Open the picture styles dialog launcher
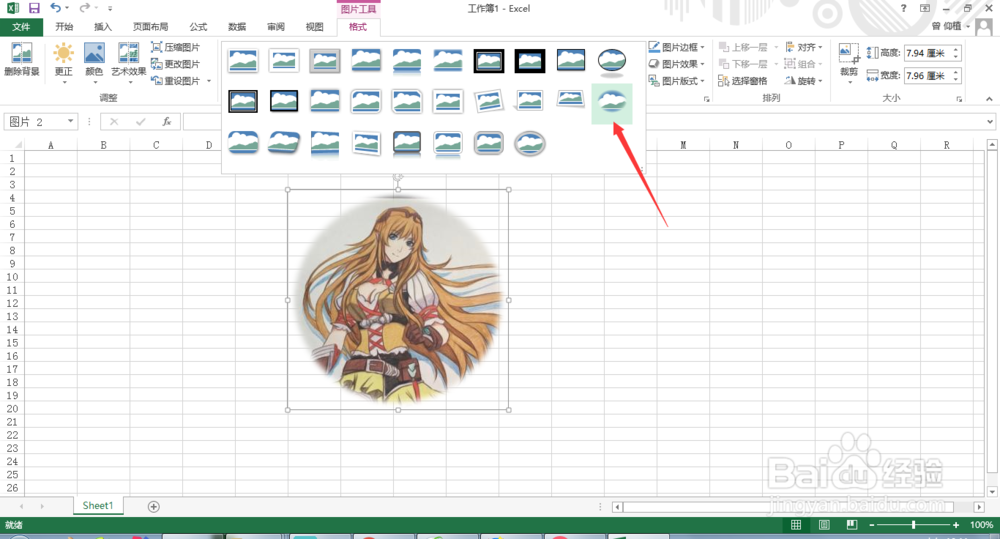Viewport: 1000px width, 539px height. 706,99
